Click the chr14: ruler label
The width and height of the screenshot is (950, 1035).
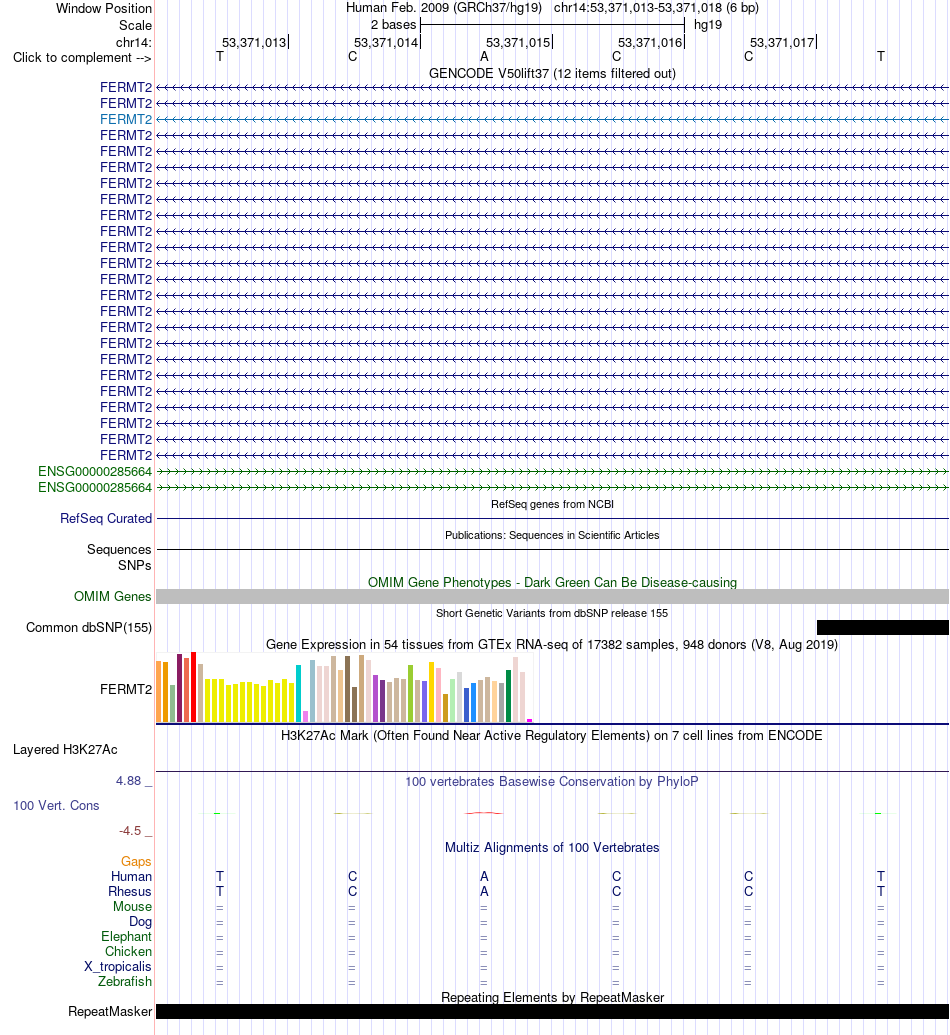(x=133, y=43)
